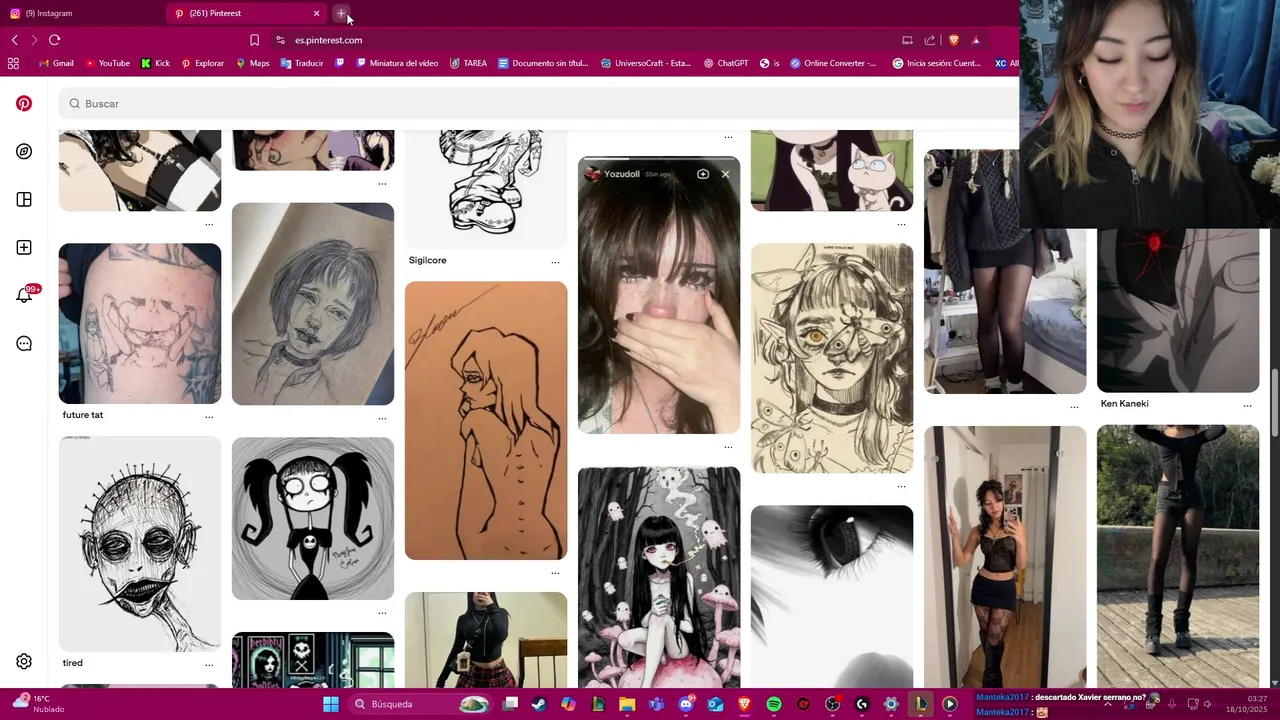Open the Explore compass icon in sidebar
The height and width of the screenshot is (720, 1280).
24,151
